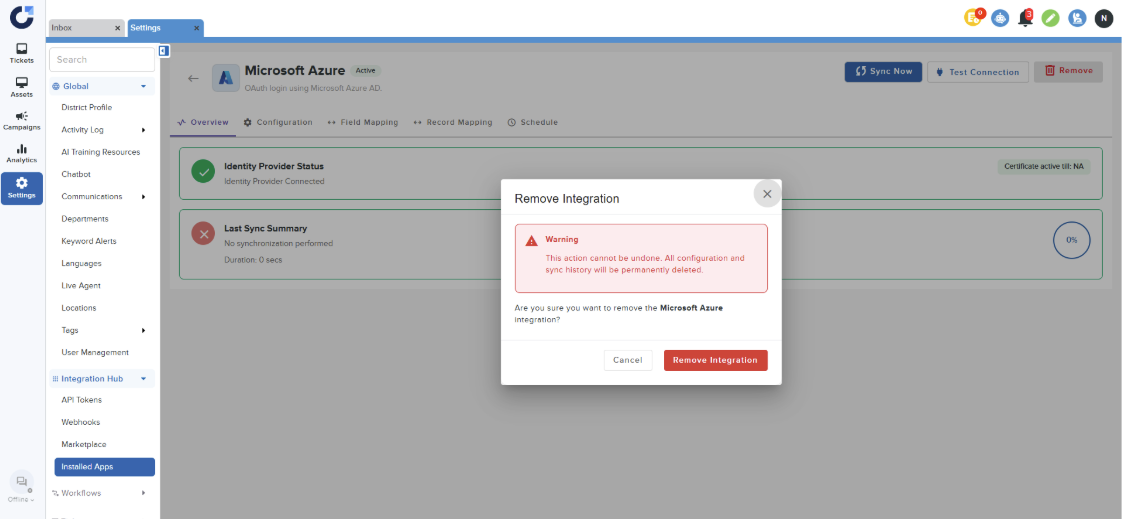Viewport: 1123px width, 519px height.
Task: Collapse the sidebar panel toggle
Action: coord(163,51)
